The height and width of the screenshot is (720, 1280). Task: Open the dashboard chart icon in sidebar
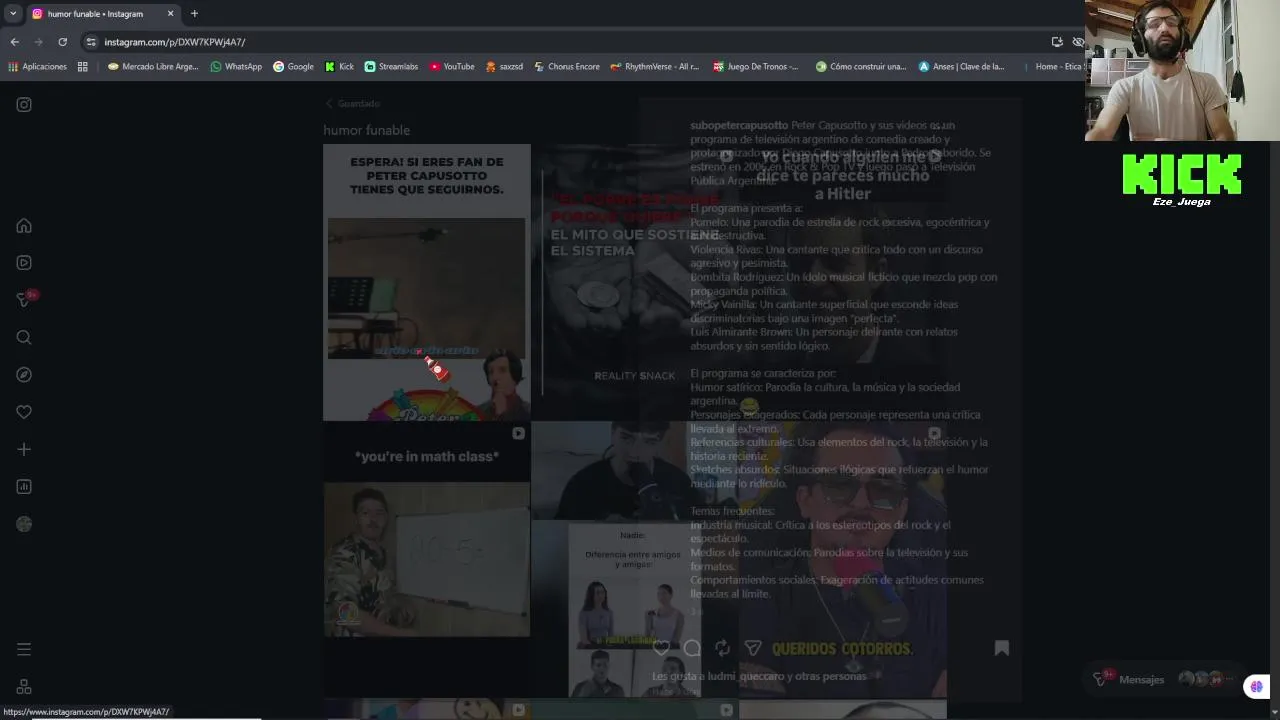pos(24,486)
